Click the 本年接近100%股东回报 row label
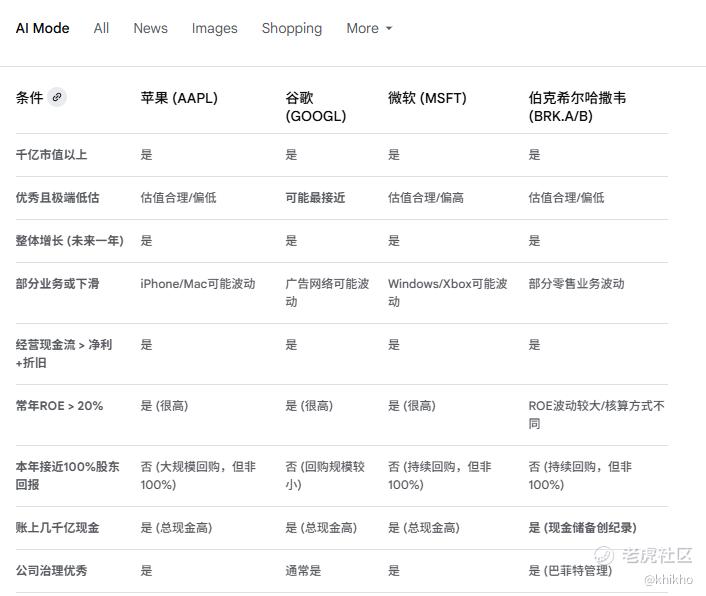706x596 pixels. 68,475
